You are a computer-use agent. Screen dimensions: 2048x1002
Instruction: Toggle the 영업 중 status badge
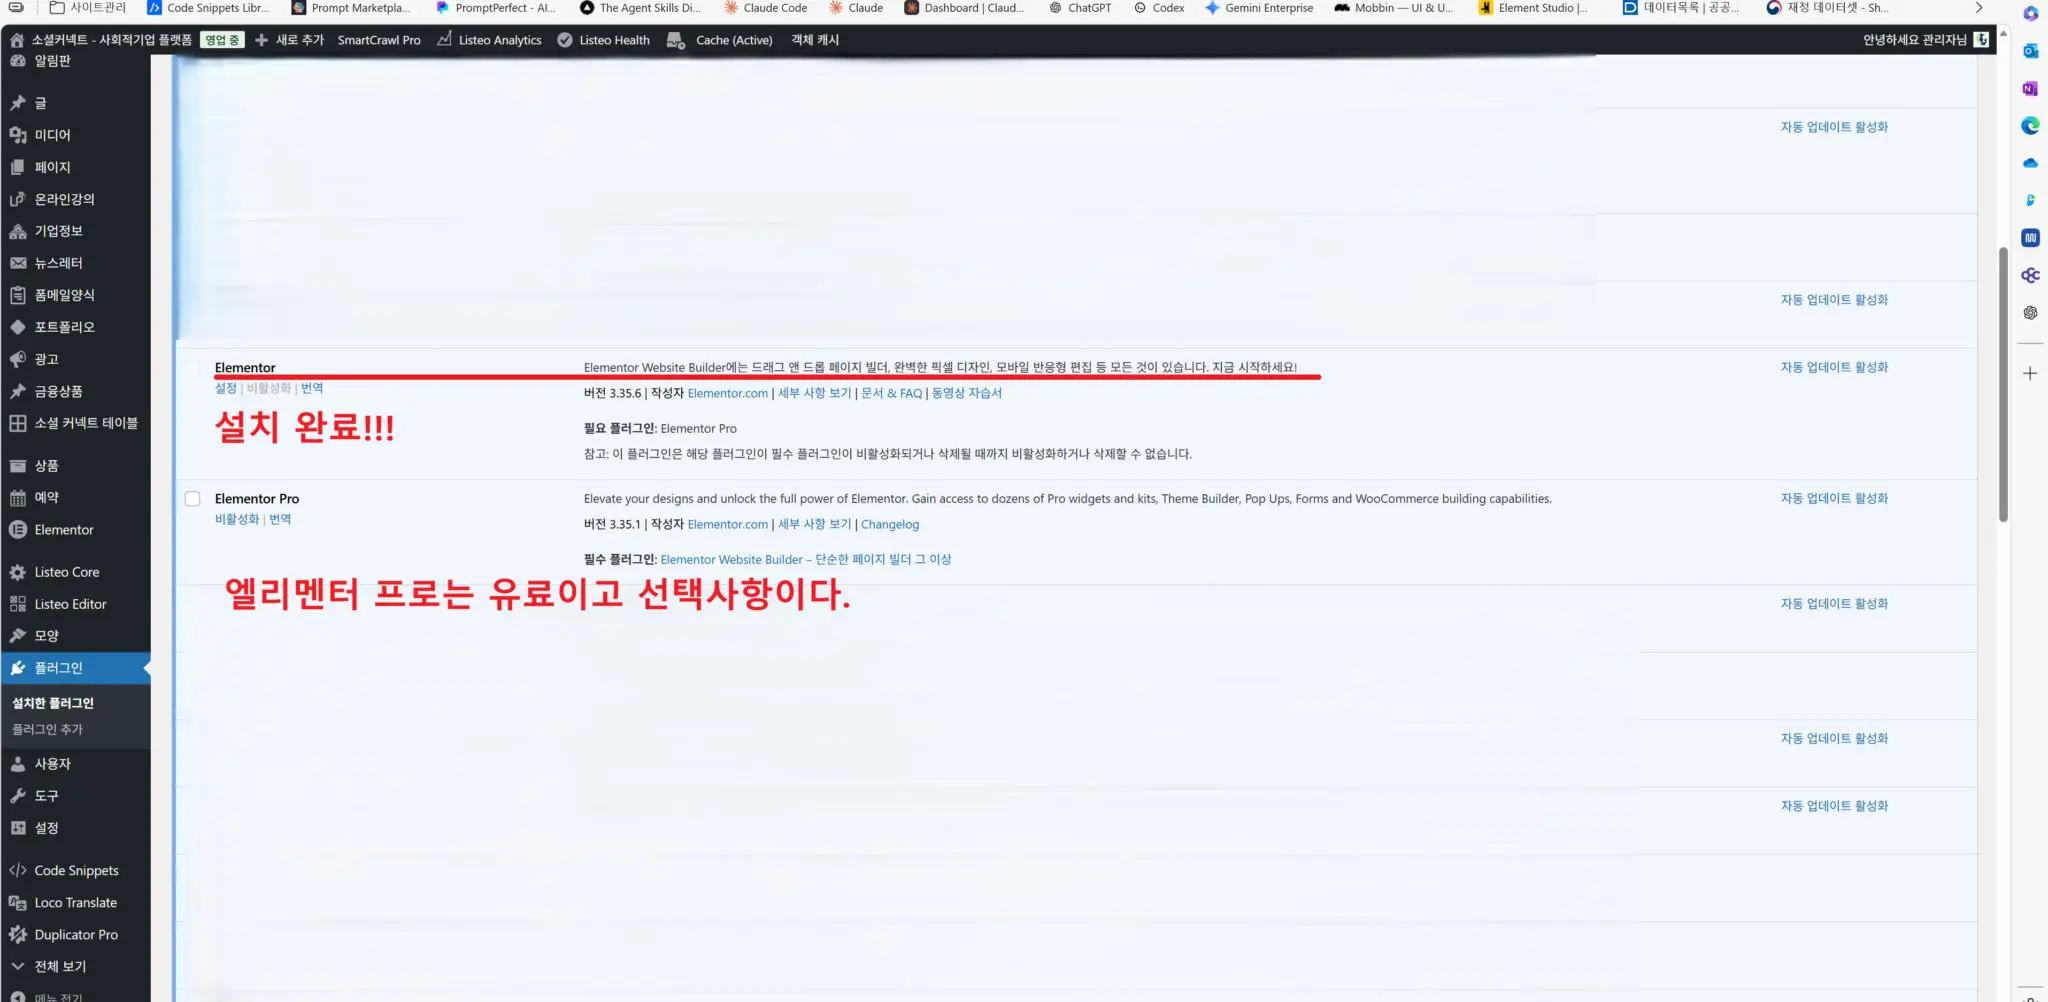pos(221,40)
